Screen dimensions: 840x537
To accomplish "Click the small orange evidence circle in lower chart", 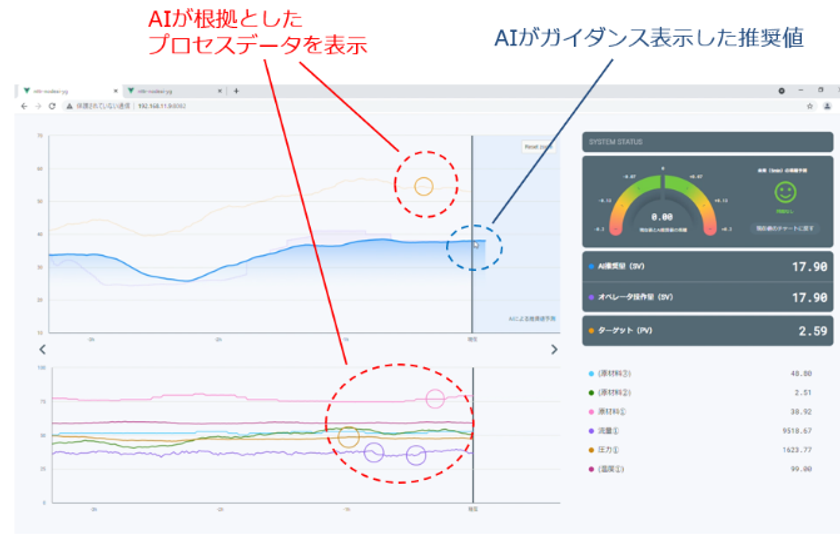I will pos(349,437).
